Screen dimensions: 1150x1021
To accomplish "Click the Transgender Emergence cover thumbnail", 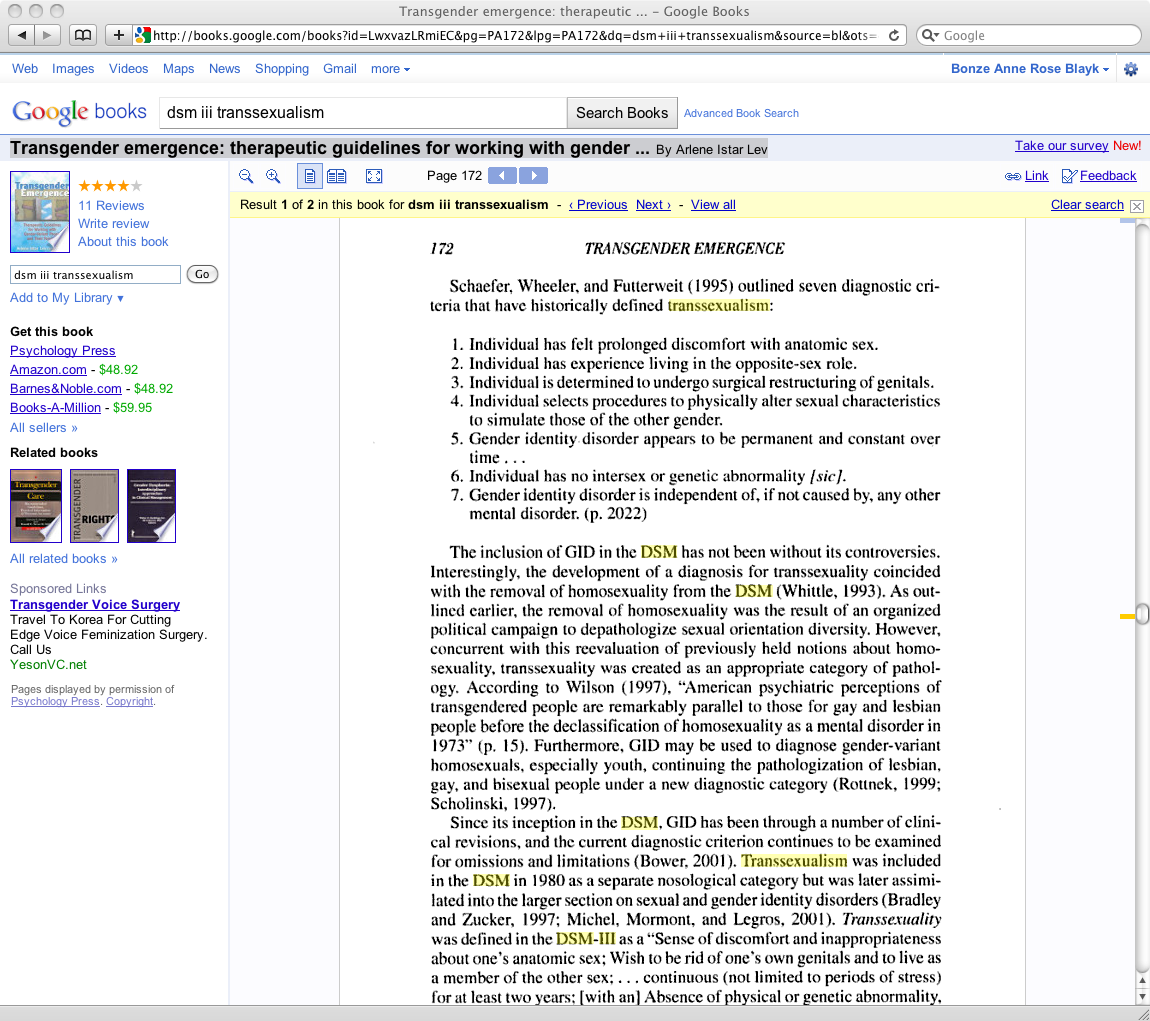I will pos(39,211).
